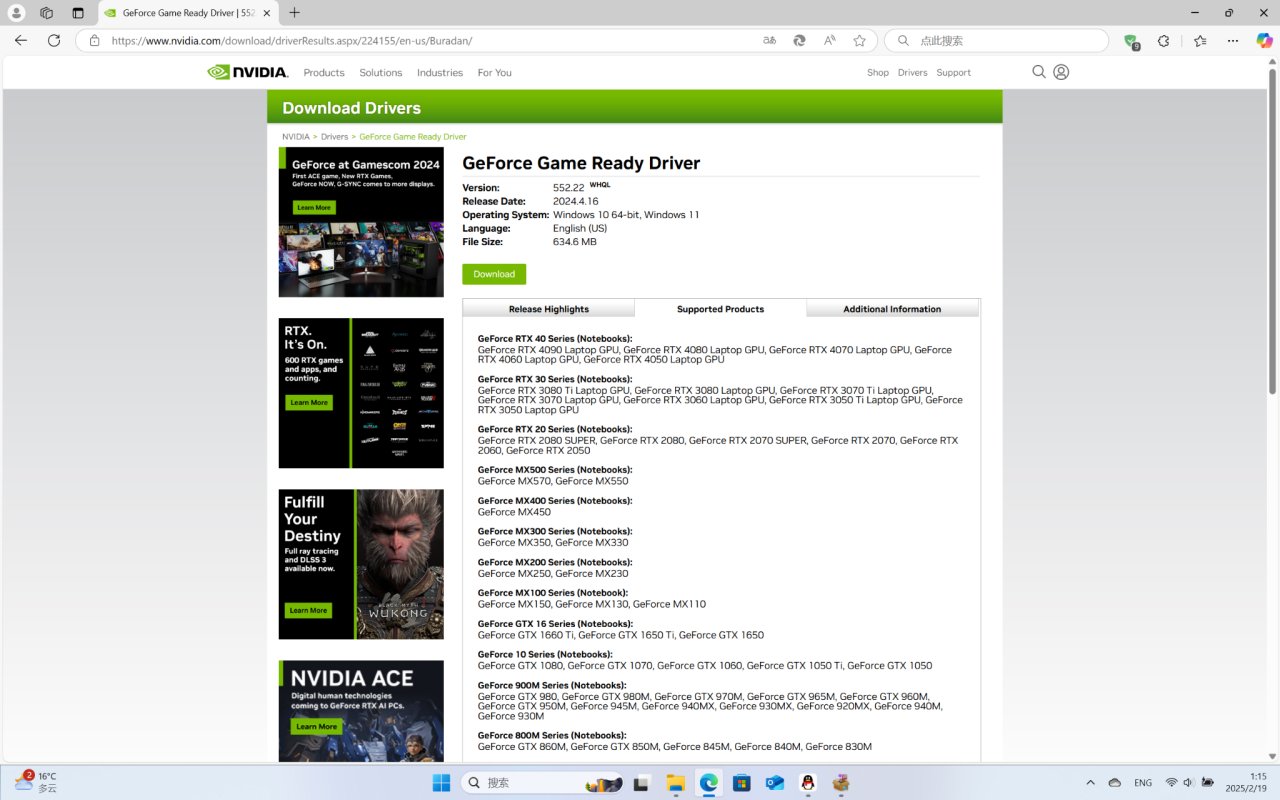Open the Solutions menu
Viewport: 1280px width, 800px height.
[381, 72]
